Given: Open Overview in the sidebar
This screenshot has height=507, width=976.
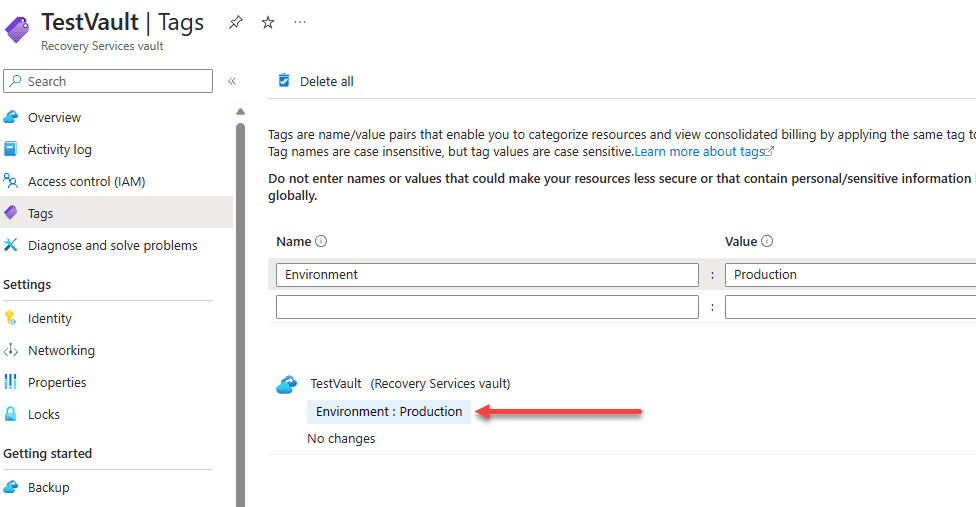Looking at the screenshot, I should [54, 118].
